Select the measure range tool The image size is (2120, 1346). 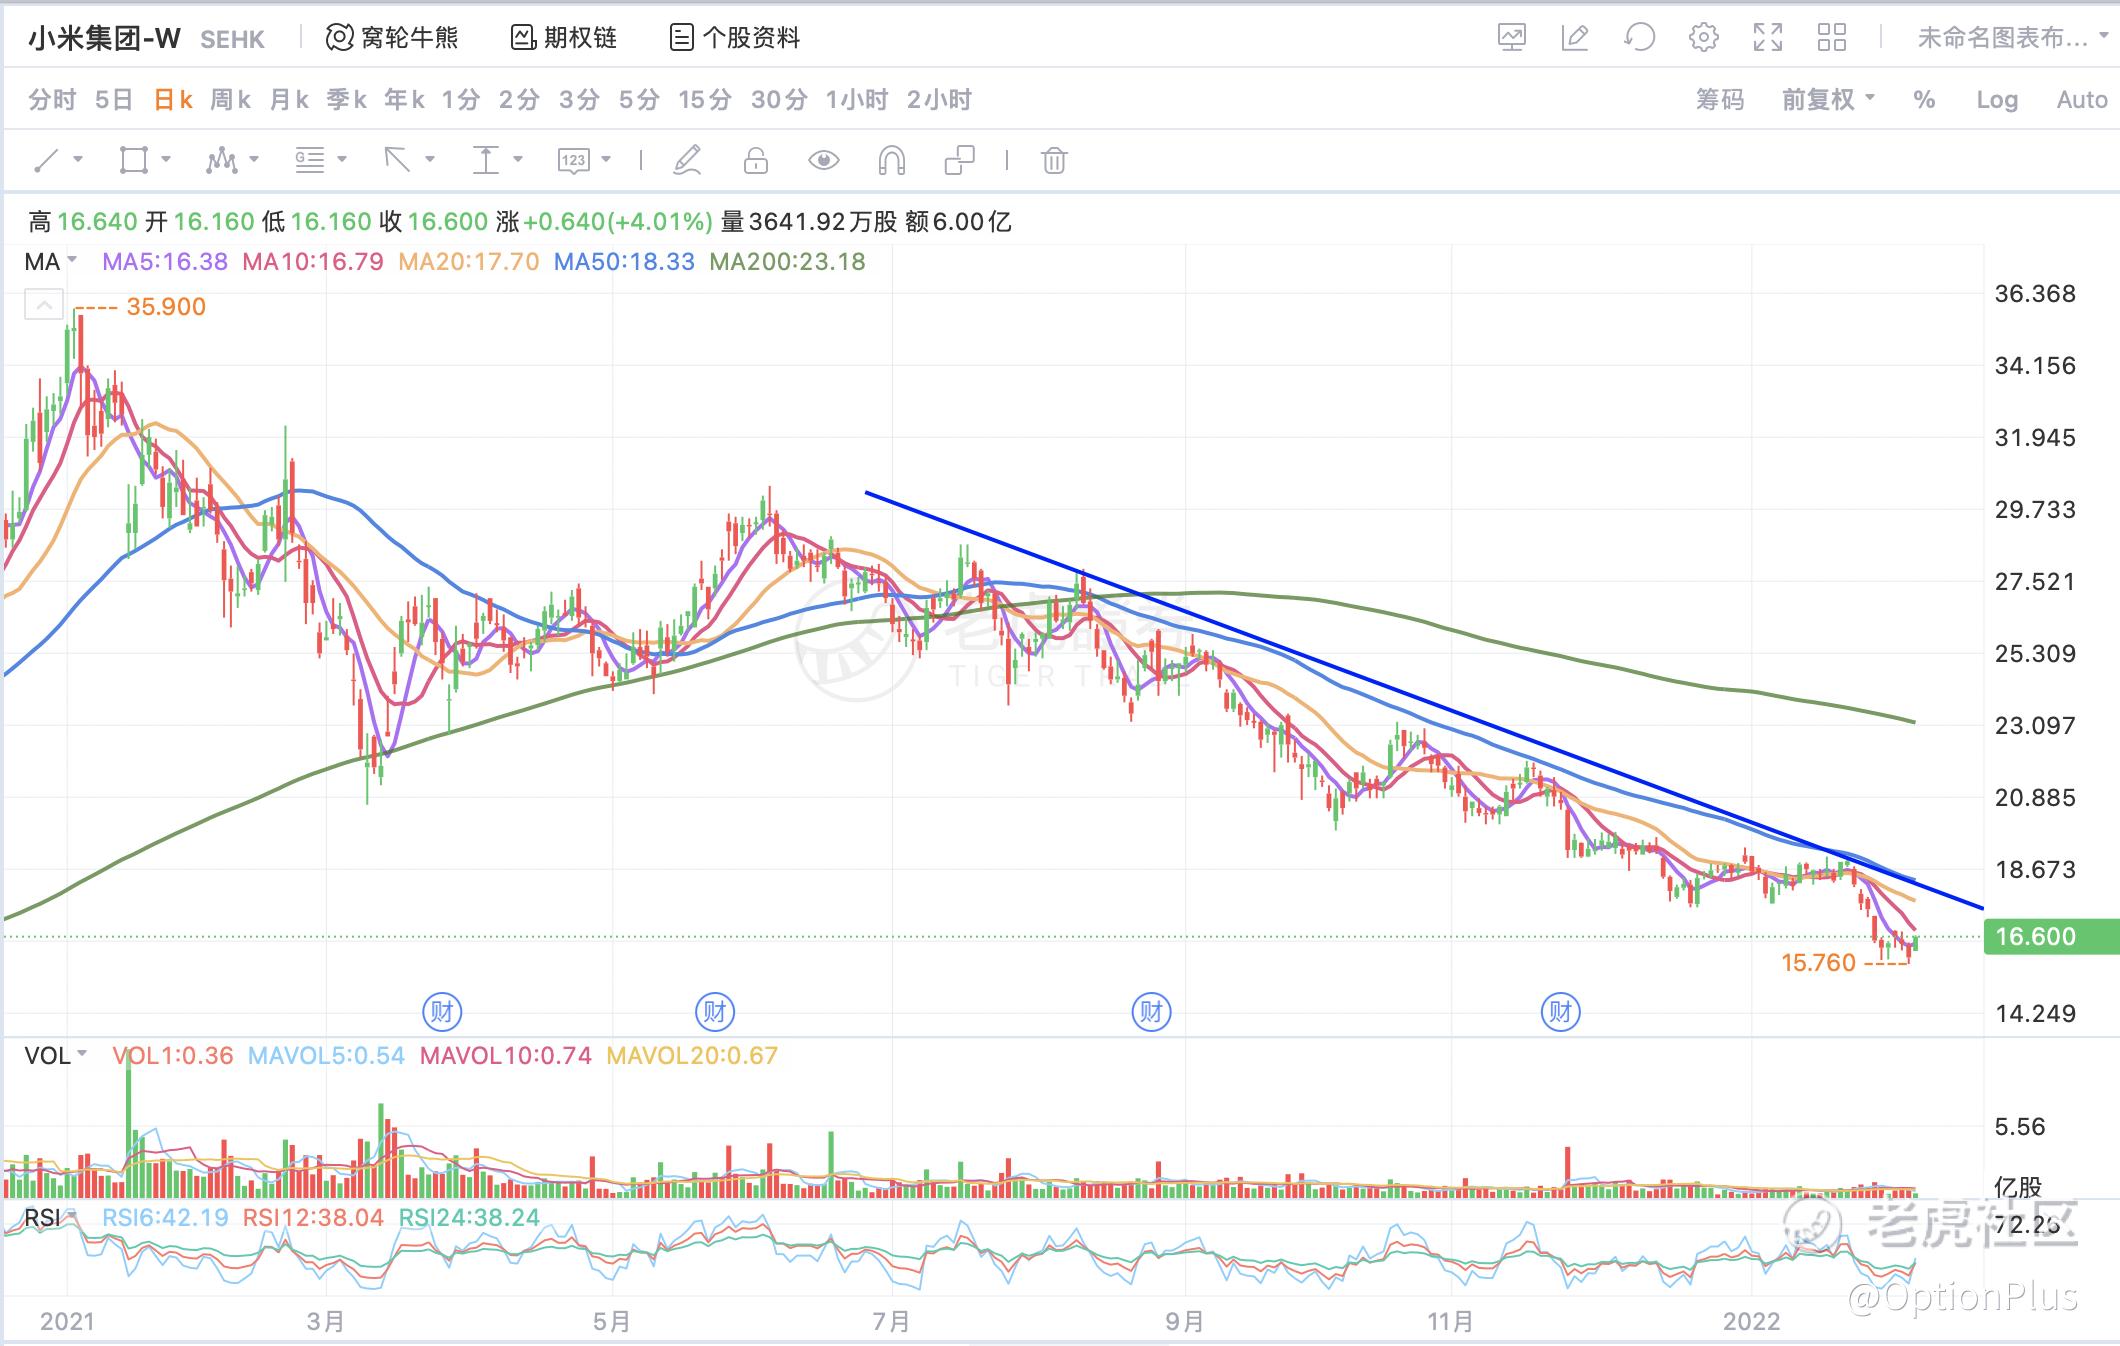tap(485, 160)
